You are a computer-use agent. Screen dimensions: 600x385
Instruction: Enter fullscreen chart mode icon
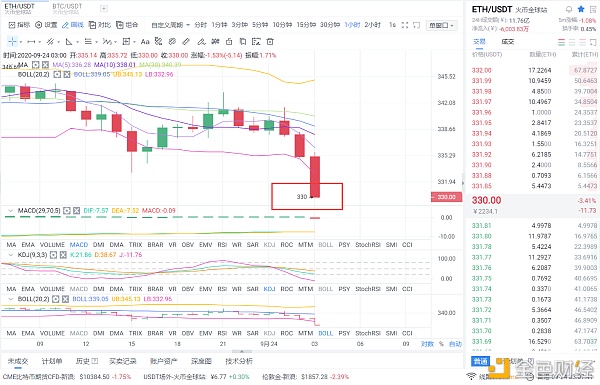405,25
